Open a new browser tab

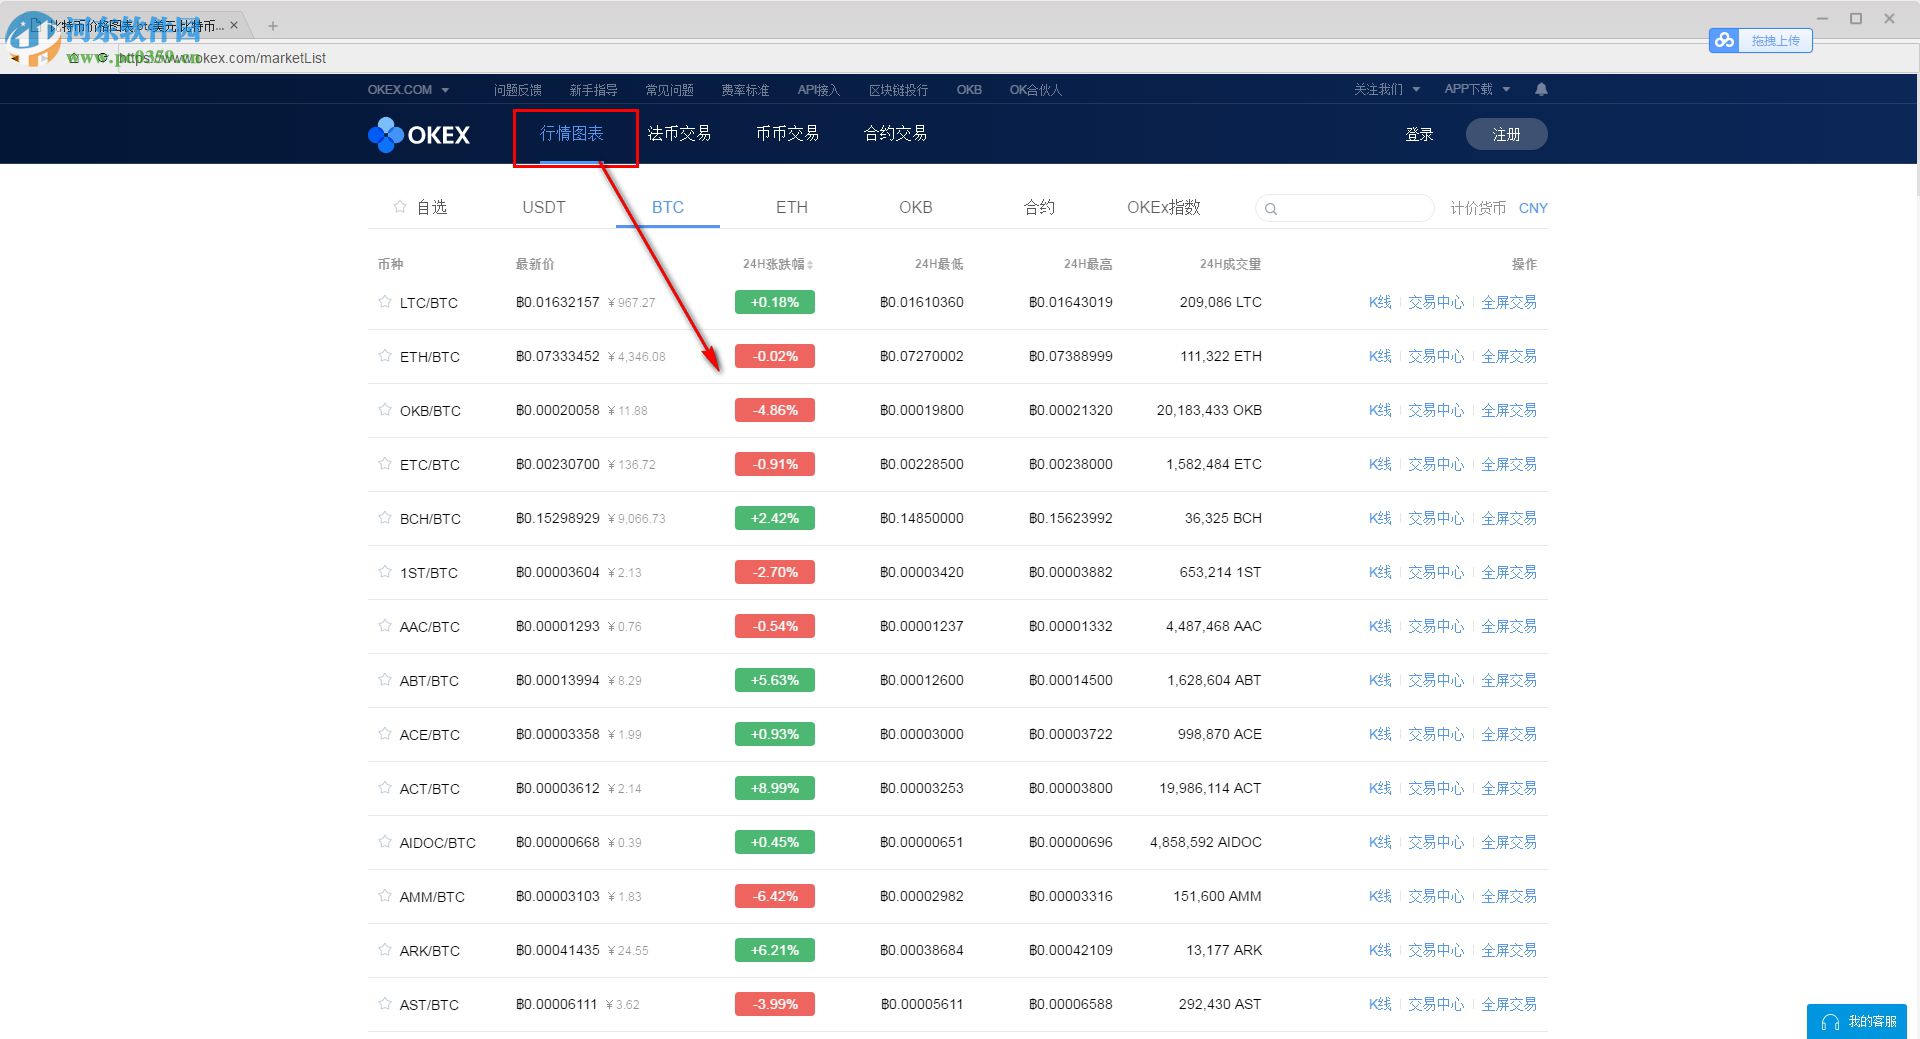tap(273, 26)
